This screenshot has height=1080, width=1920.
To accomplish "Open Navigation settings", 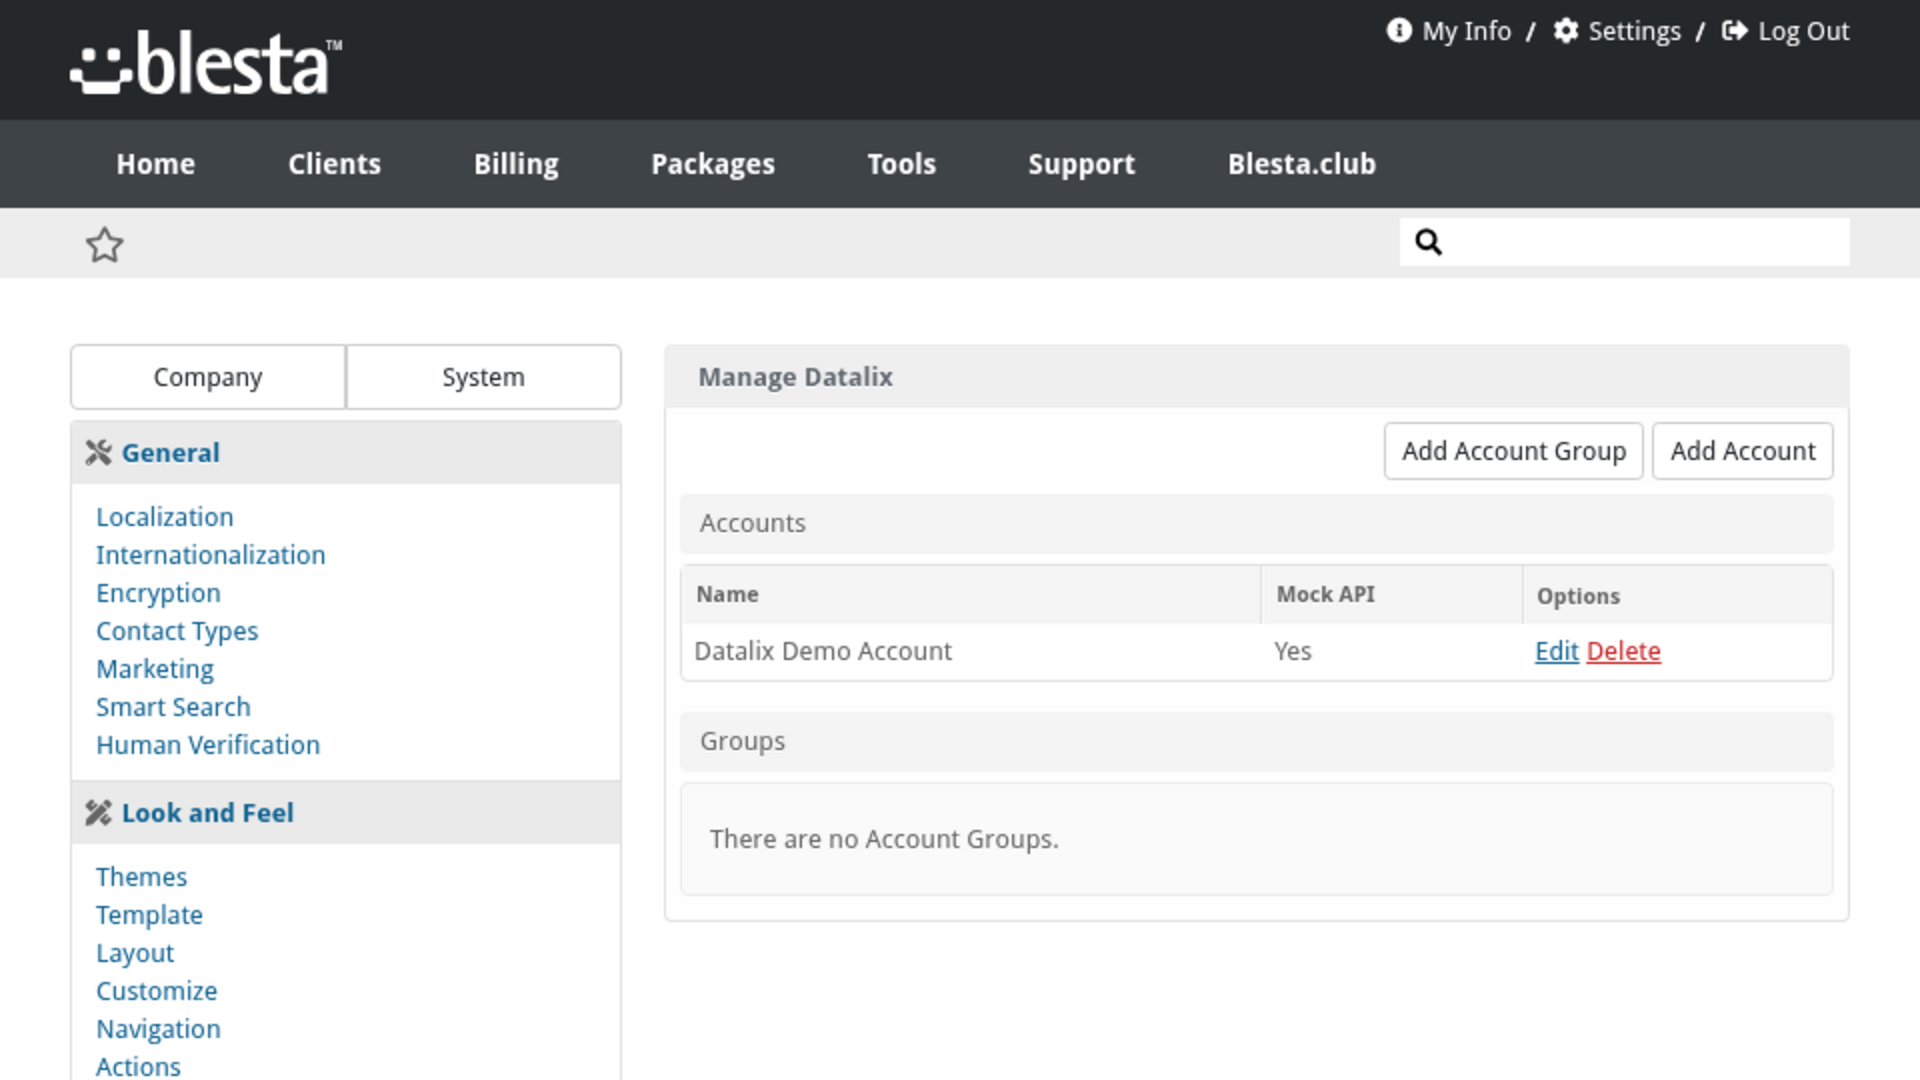I will [x=158, y=1029].
